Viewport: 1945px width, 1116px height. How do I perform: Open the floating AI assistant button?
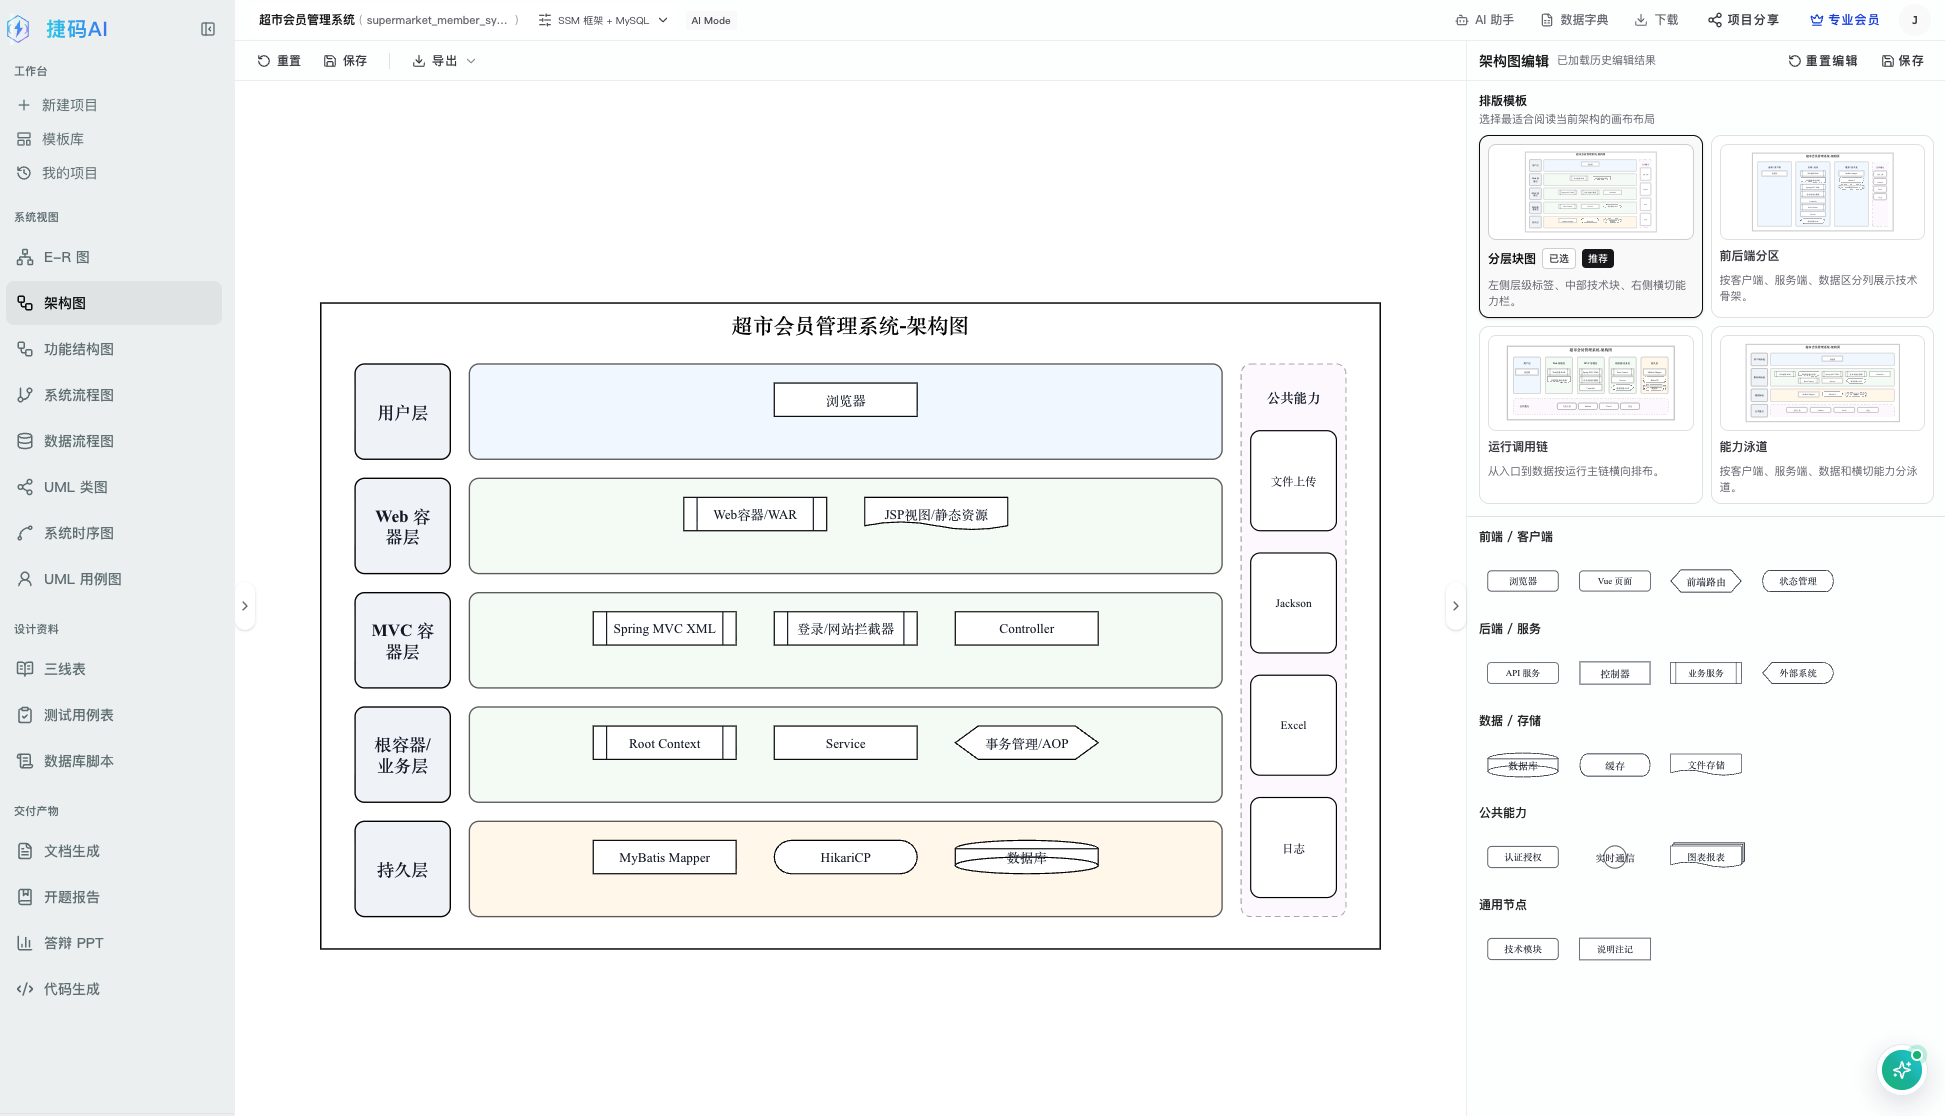[x=1902, y=1070]
